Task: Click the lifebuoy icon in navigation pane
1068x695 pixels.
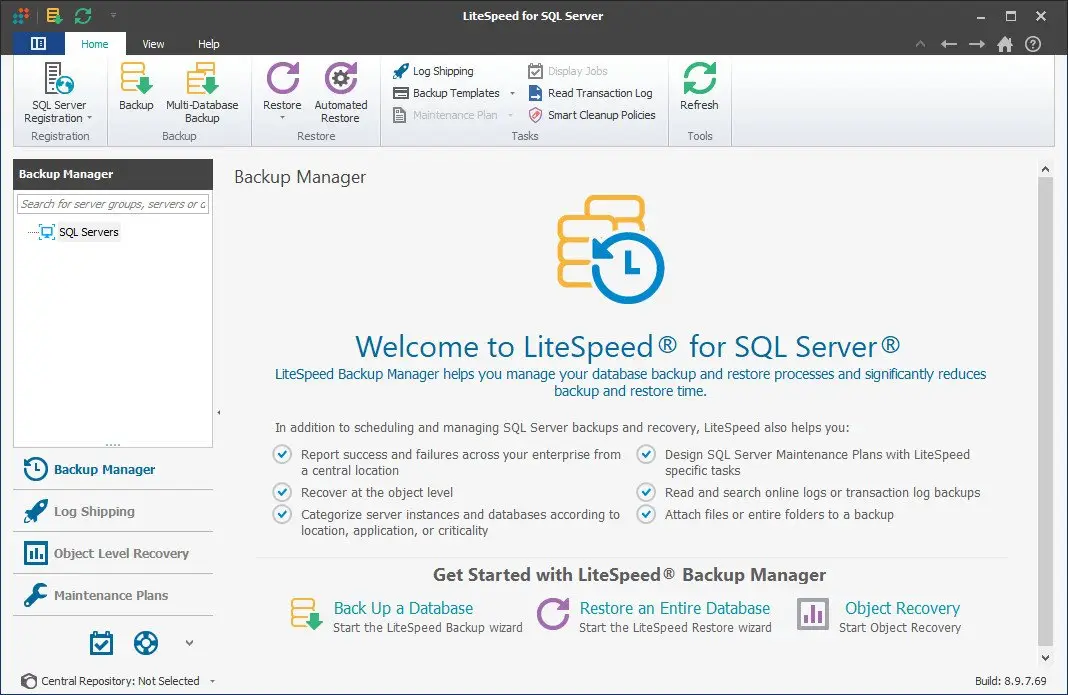Action: coord(146,643)
